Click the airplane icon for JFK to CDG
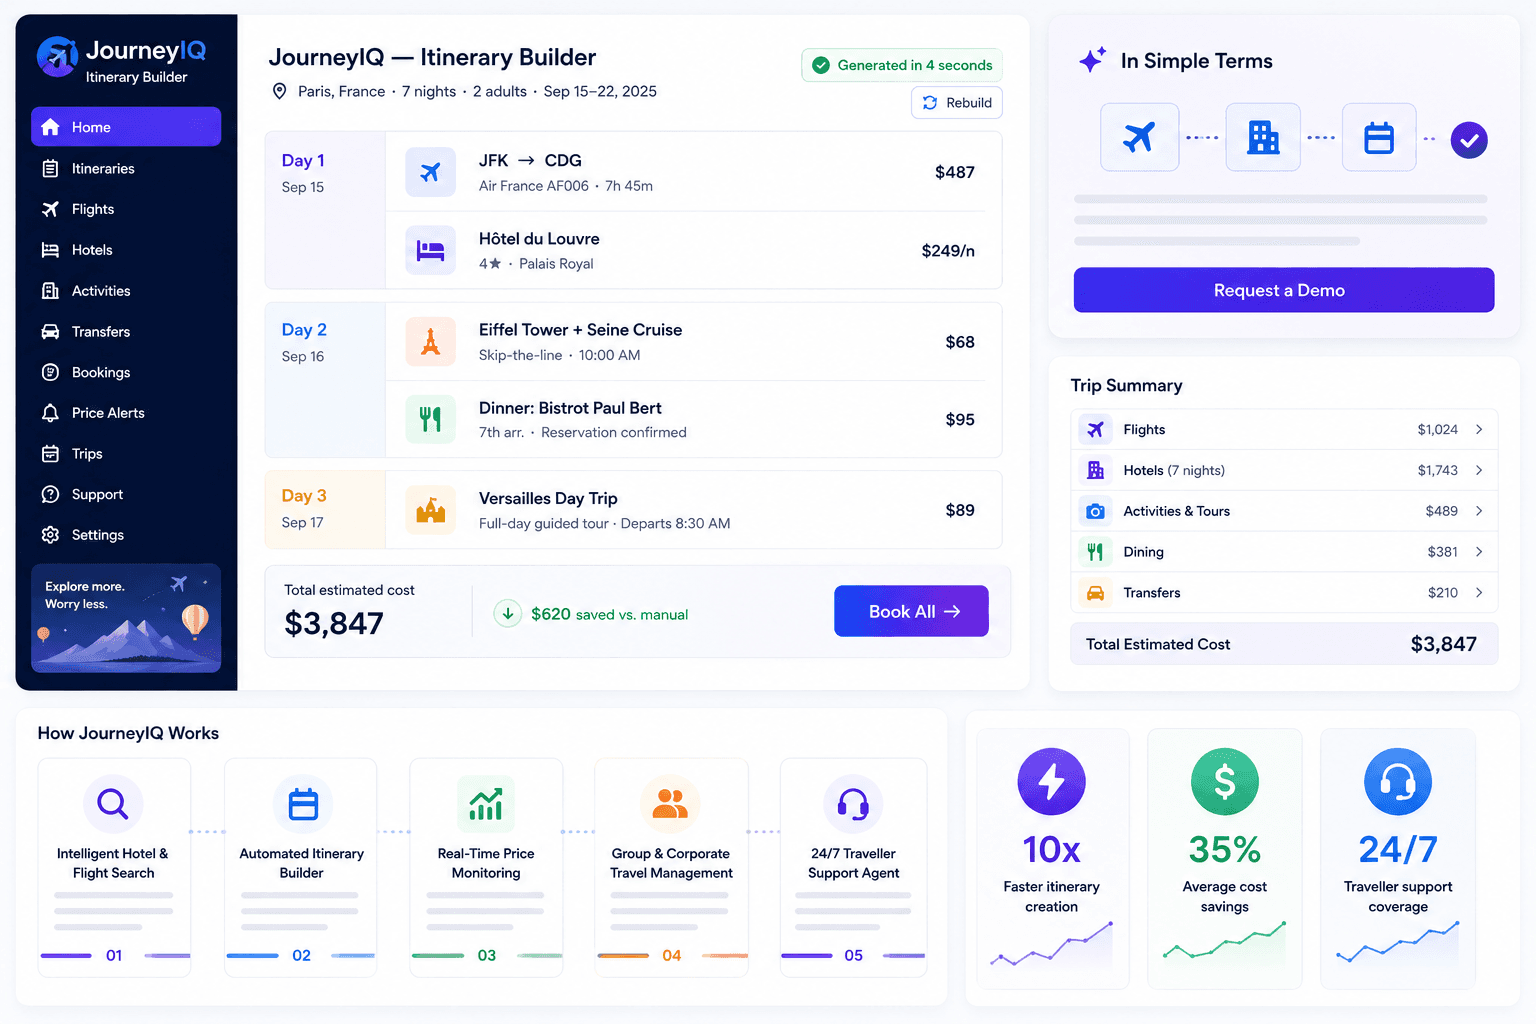The width and height of the screenshot is (1536, 1024). pos(430,172)
